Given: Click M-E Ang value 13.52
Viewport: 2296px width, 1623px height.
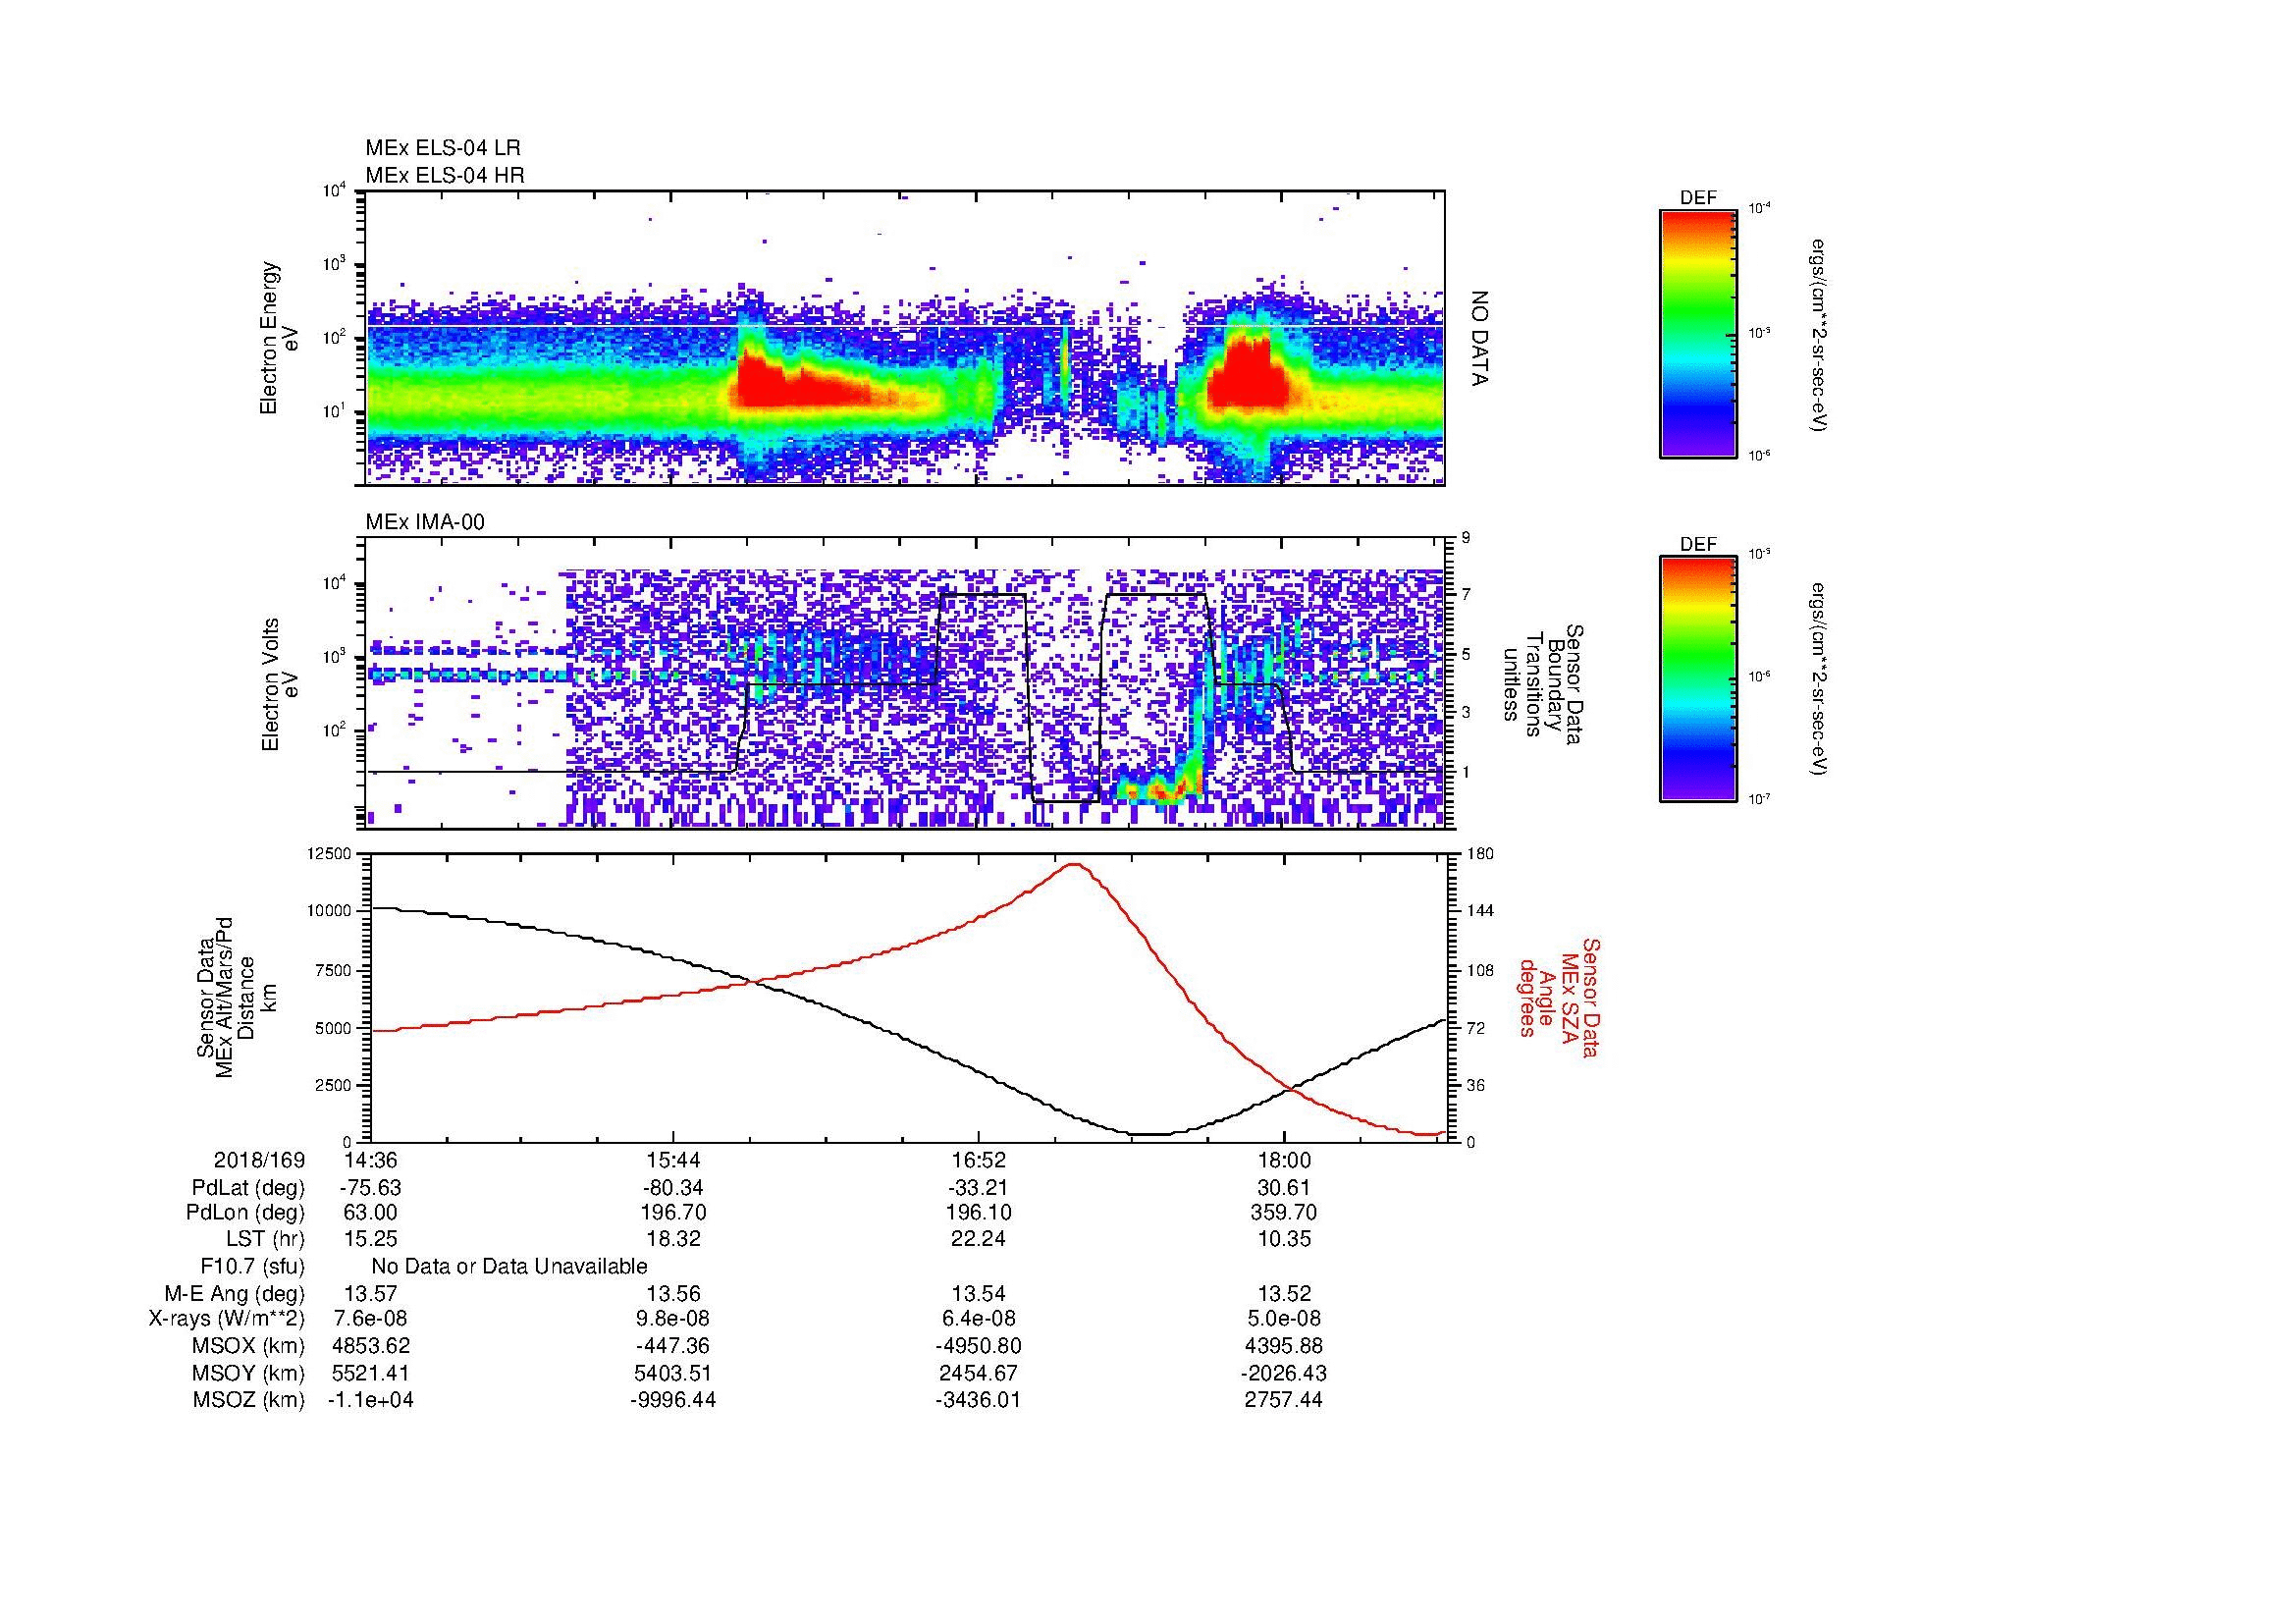Looking at the screenshot, I should point(1284,1294).
